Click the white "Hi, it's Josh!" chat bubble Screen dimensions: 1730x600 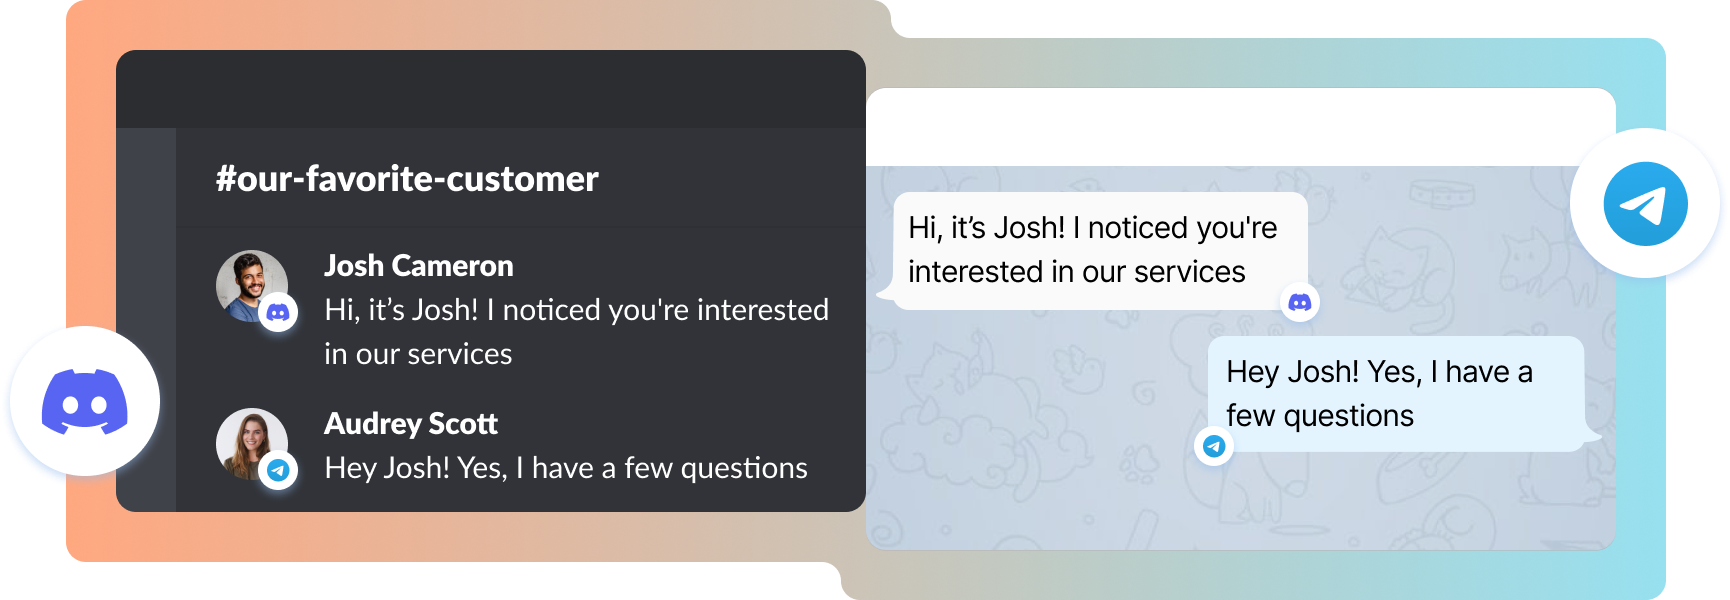[1092, 250]
